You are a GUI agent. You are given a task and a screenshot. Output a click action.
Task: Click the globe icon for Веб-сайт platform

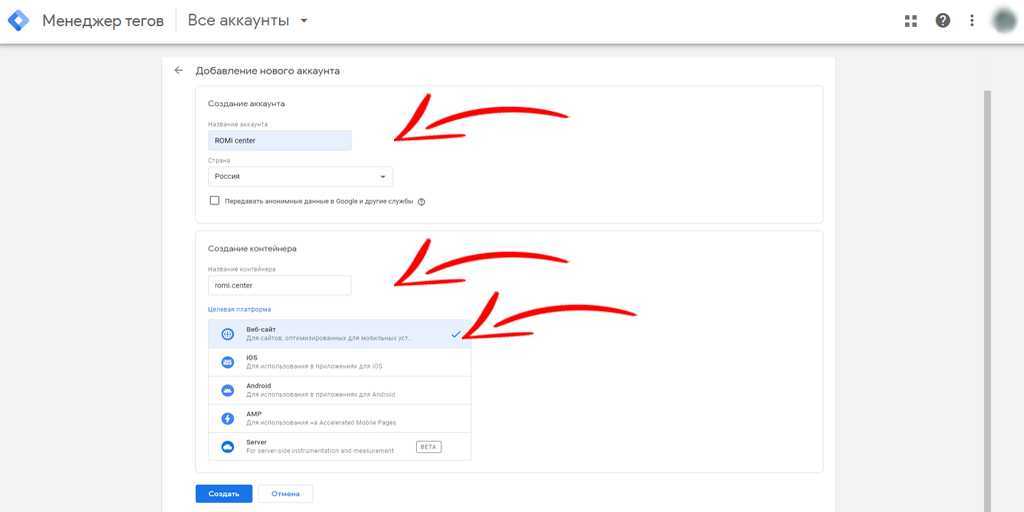pos(227,334)
